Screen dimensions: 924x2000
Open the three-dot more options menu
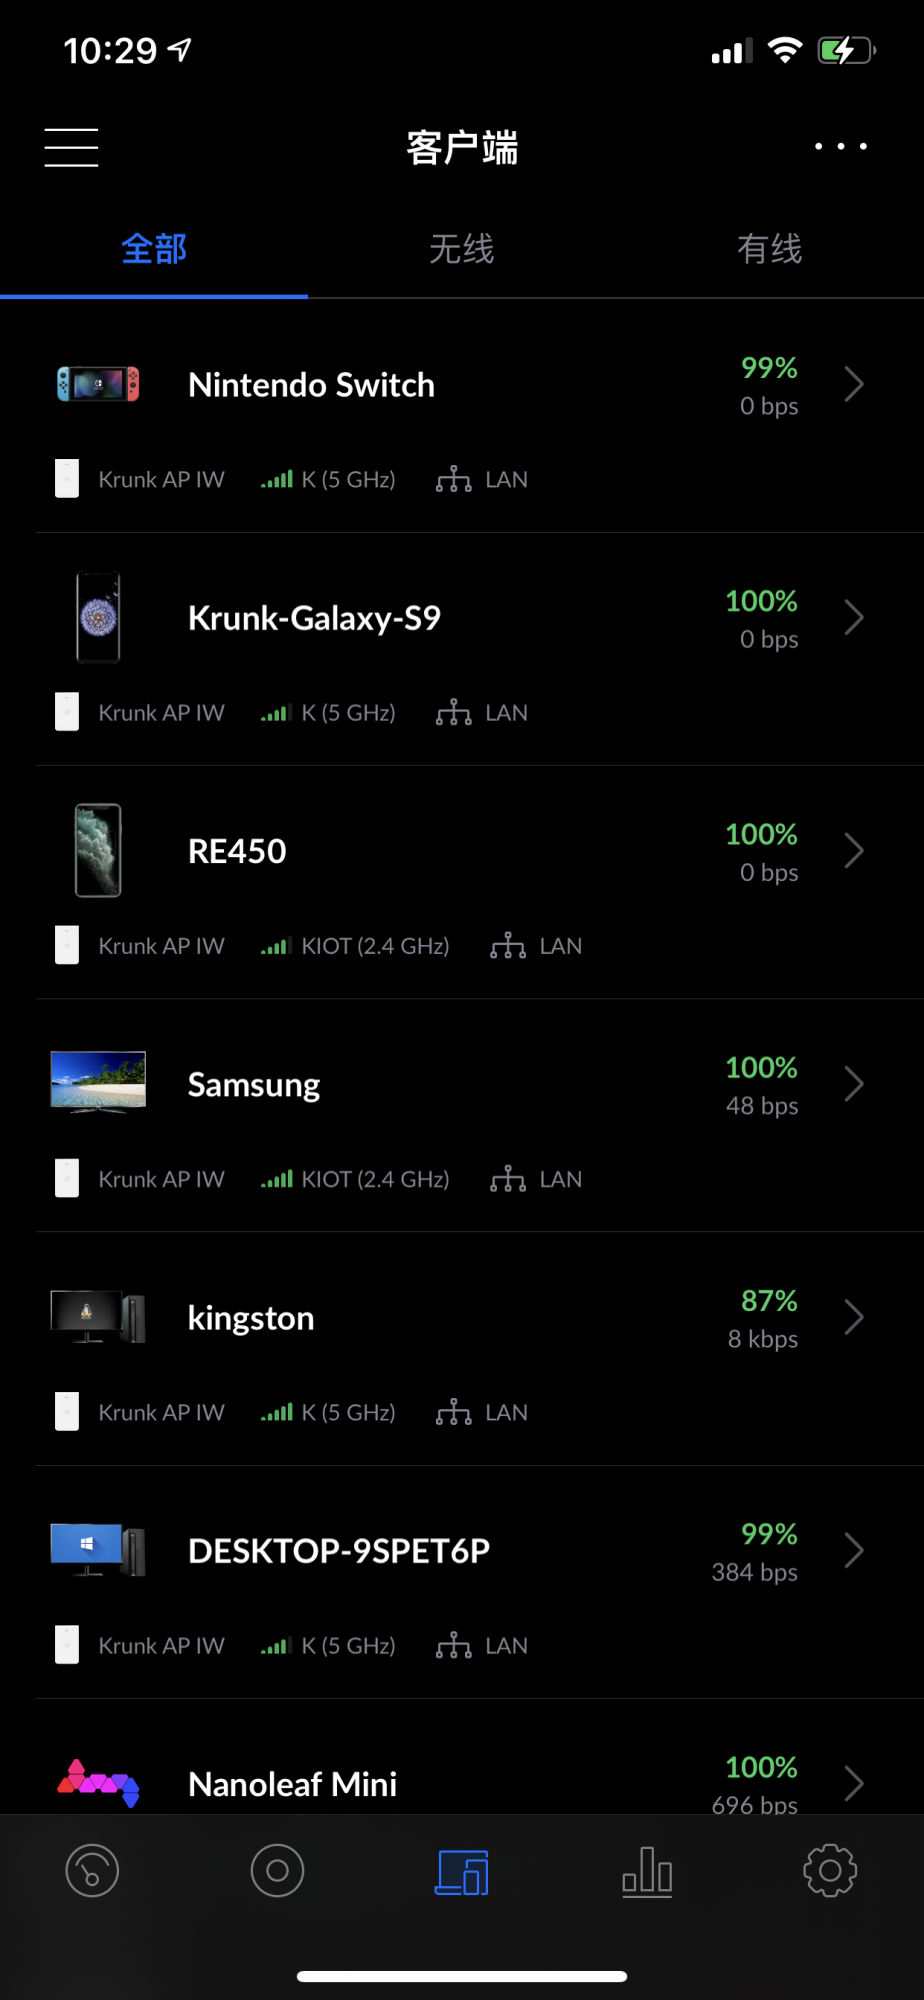pos(840,147)
